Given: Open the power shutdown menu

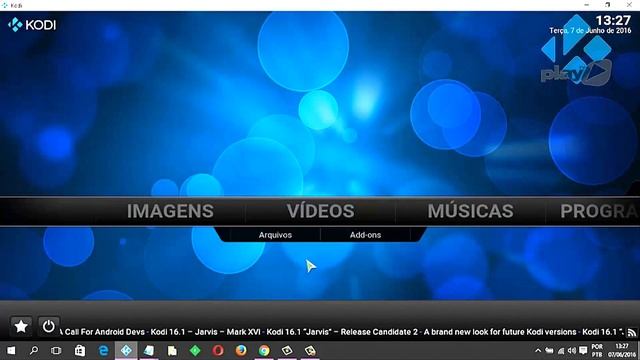Looking at the screenshot, I should click(49, 326).
